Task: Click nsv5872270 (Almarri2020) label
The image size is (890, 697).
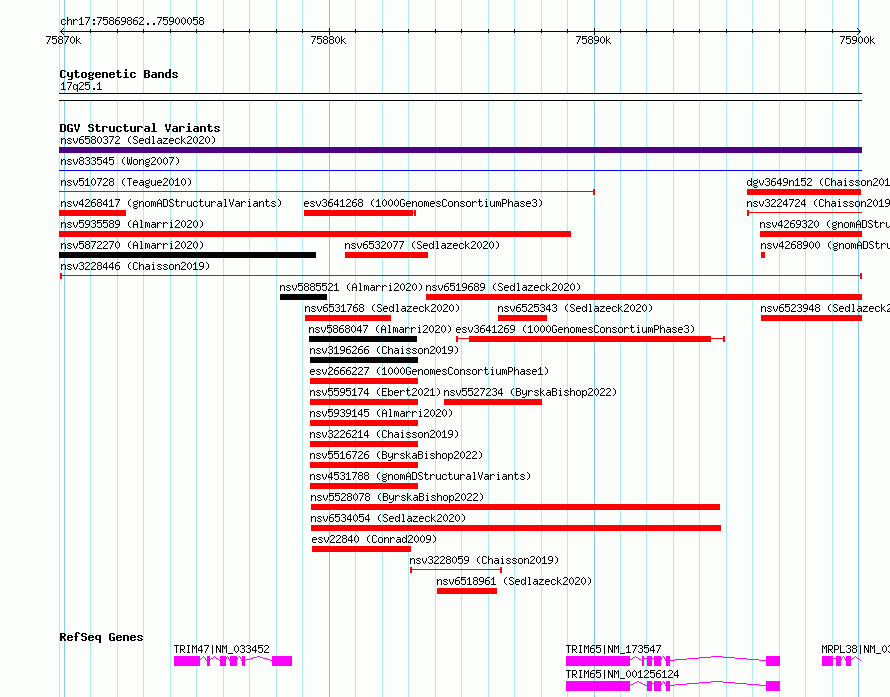Action: pyautogui.click(x=132, y=245)
